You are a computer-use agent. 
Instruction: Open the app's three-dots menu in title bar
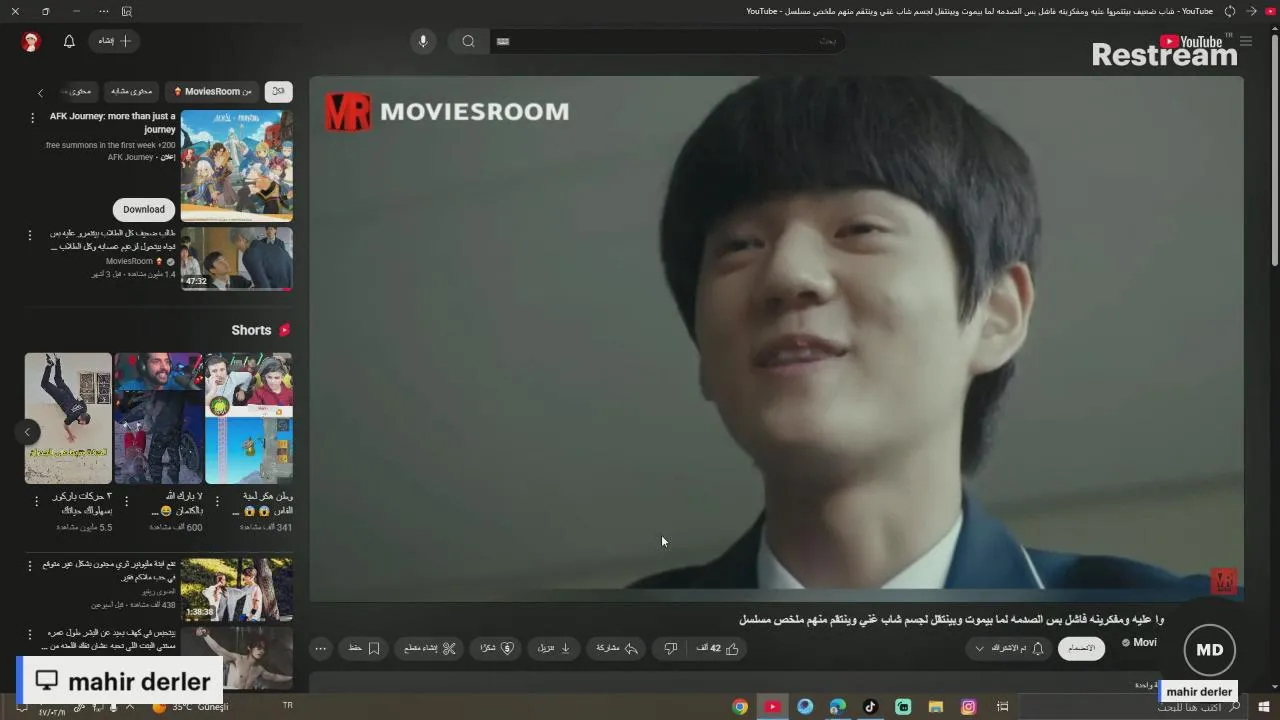coord(104,11)
